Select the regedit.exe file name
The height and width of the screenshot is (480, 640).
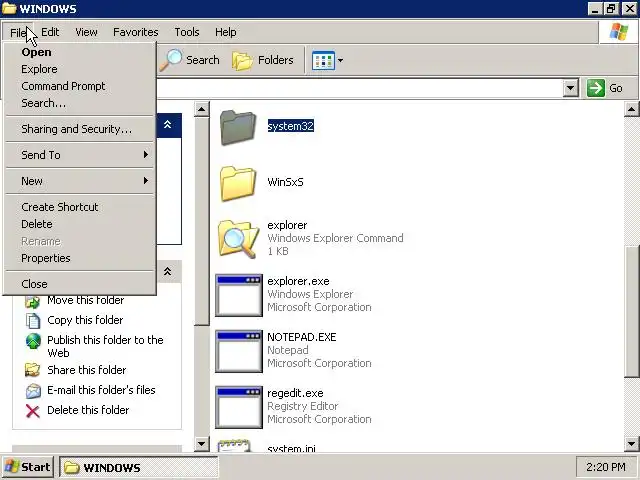click(295, 393)
